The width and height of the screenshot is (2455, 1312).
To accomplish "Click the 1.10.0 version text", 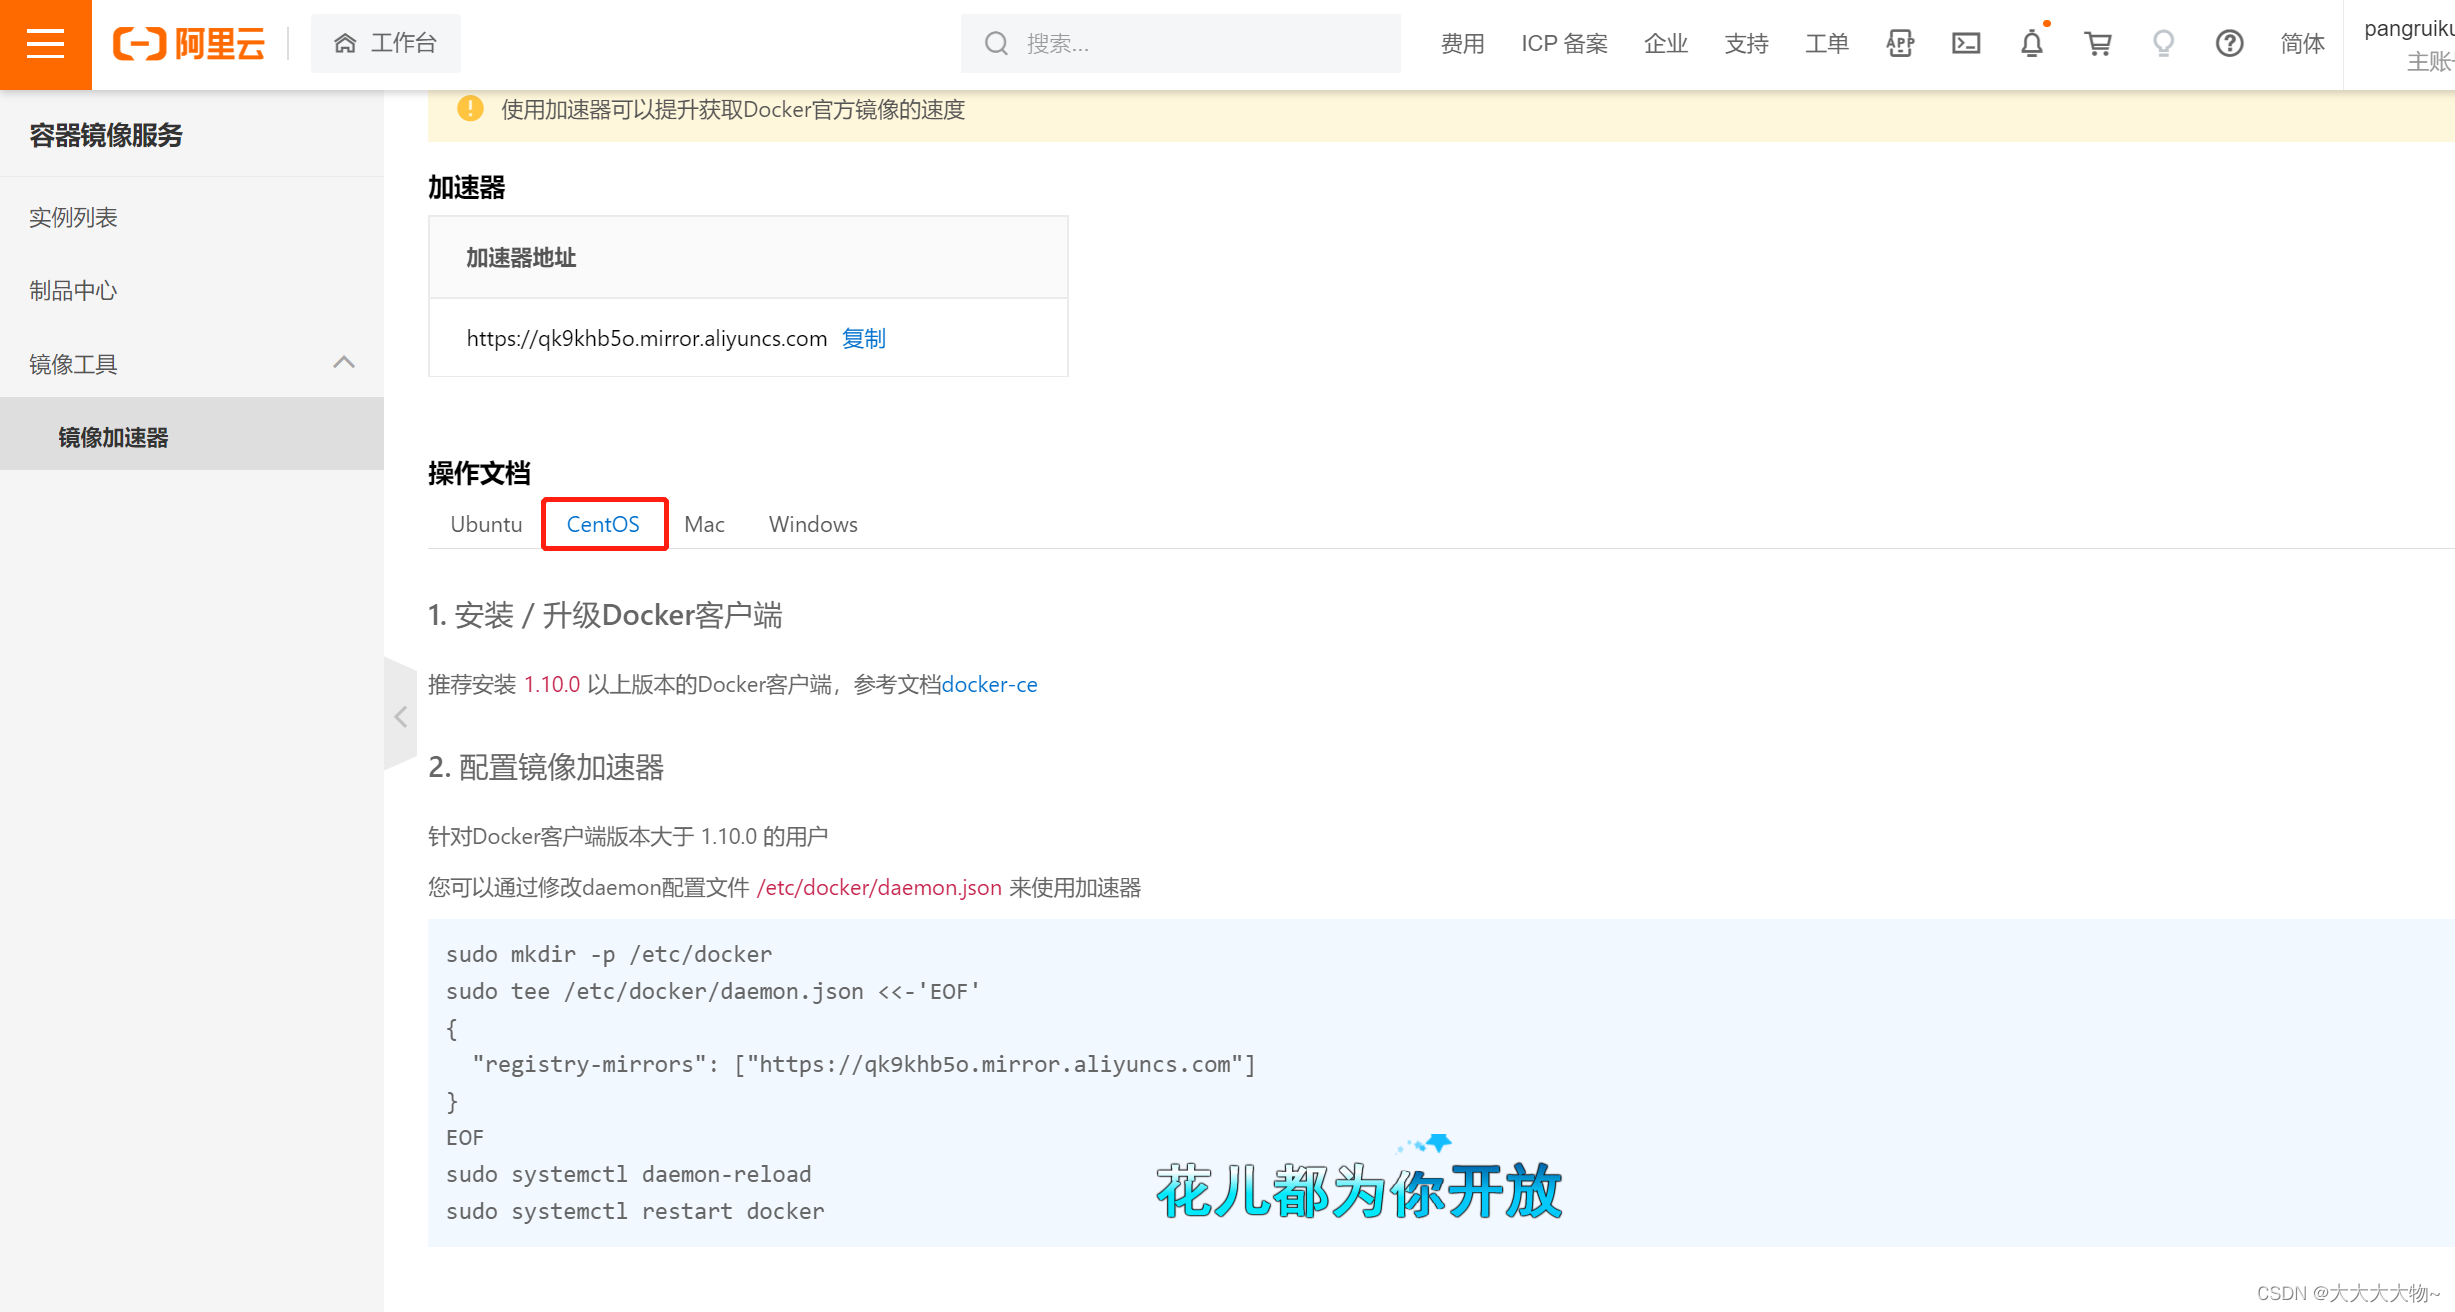I will pyautogui.click(x=552, y=685).
